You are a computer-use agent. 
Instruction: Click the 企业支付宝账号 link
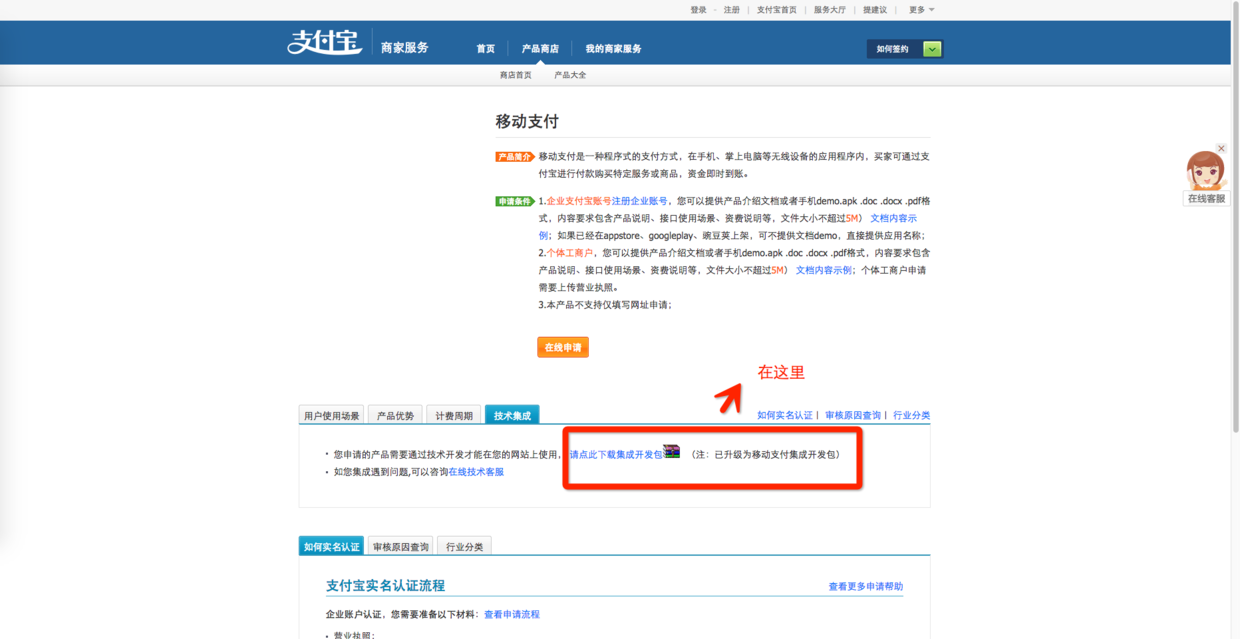[x=579, y=201]
